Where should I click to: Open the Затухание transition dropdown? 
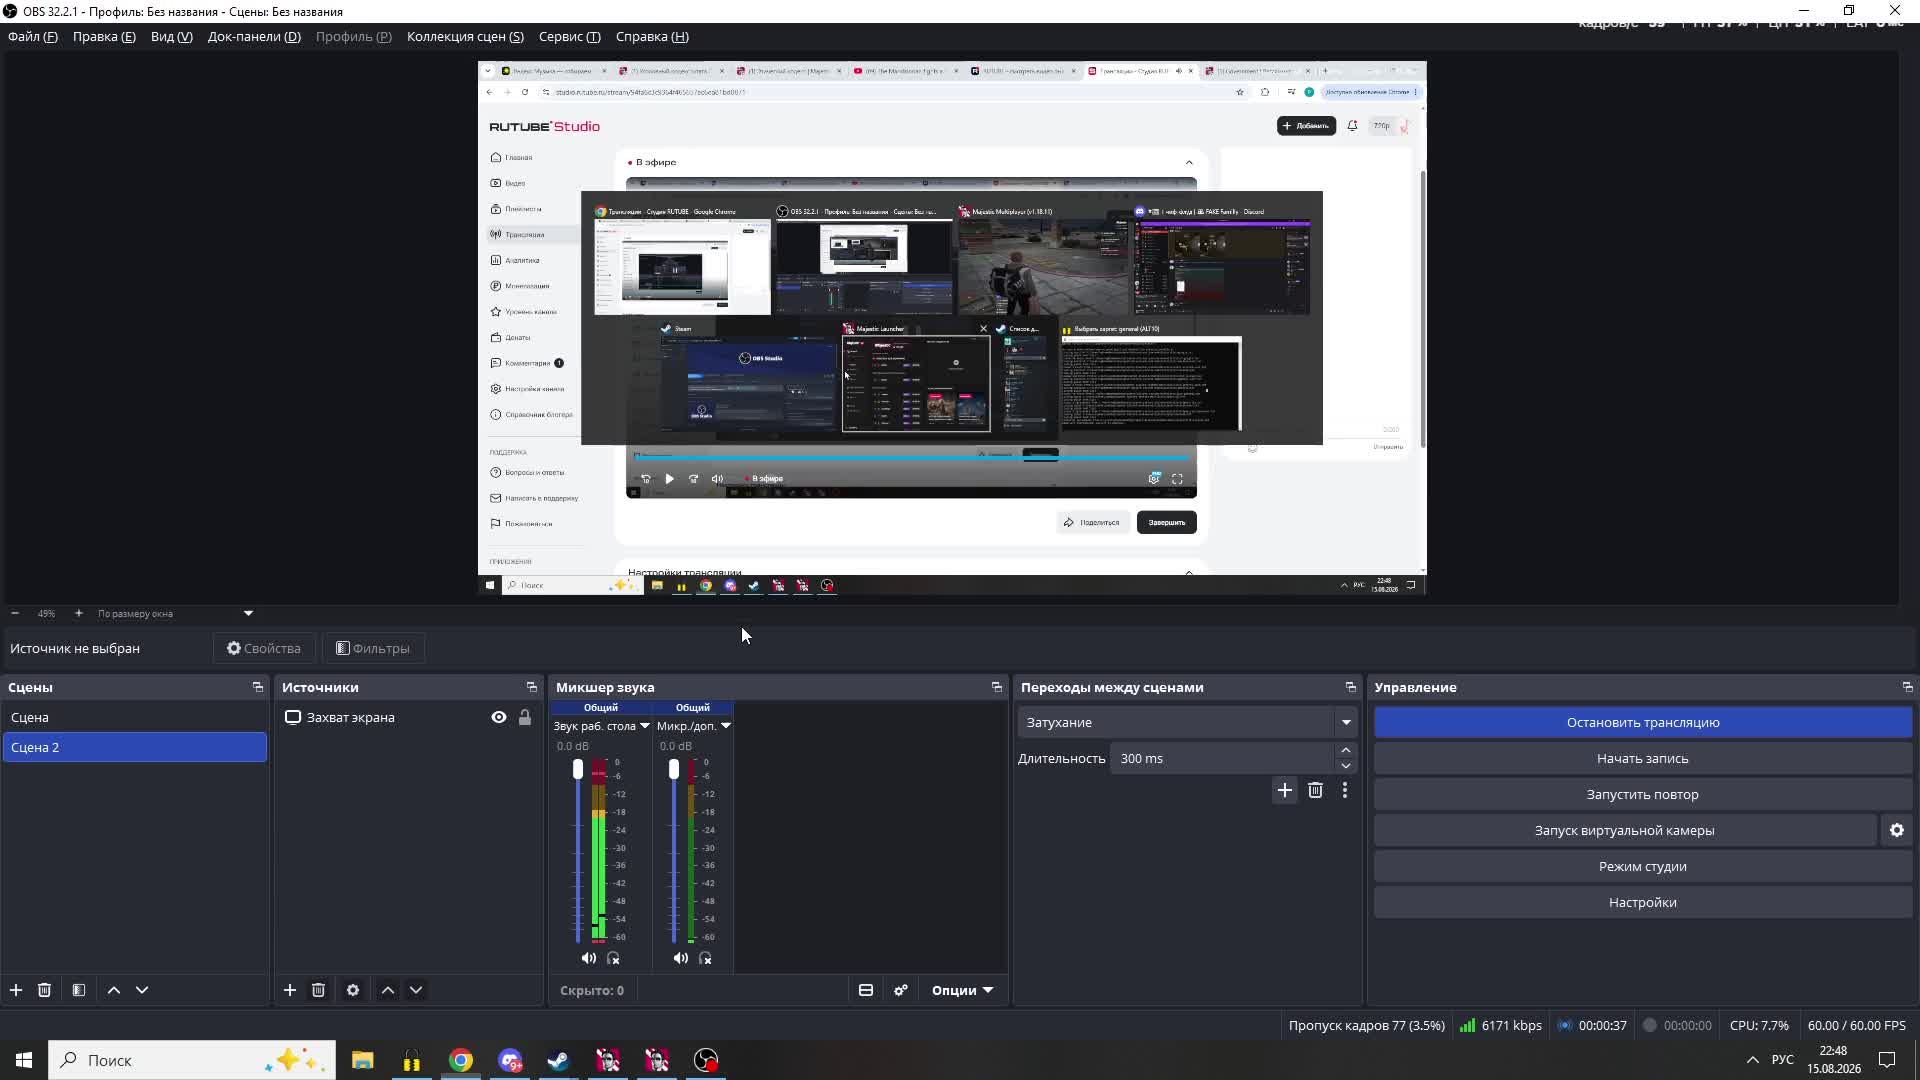point(1187,722)
